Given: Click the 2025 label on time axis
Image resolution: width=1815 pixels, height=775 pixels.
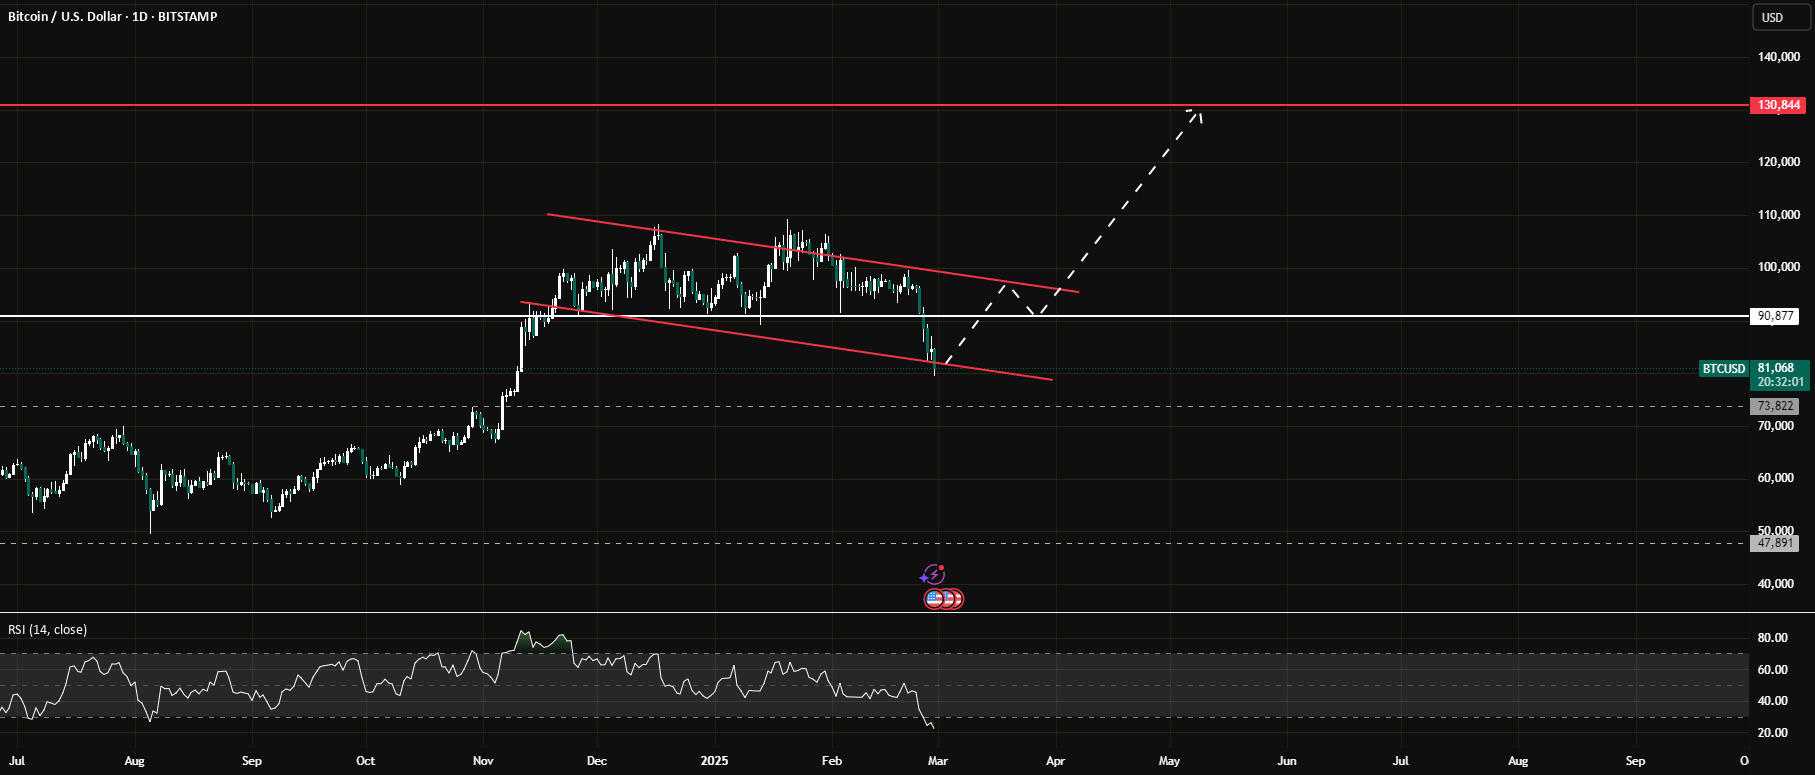Looking at the screenshot, I should pyautogui.click(x=714, y=761).
